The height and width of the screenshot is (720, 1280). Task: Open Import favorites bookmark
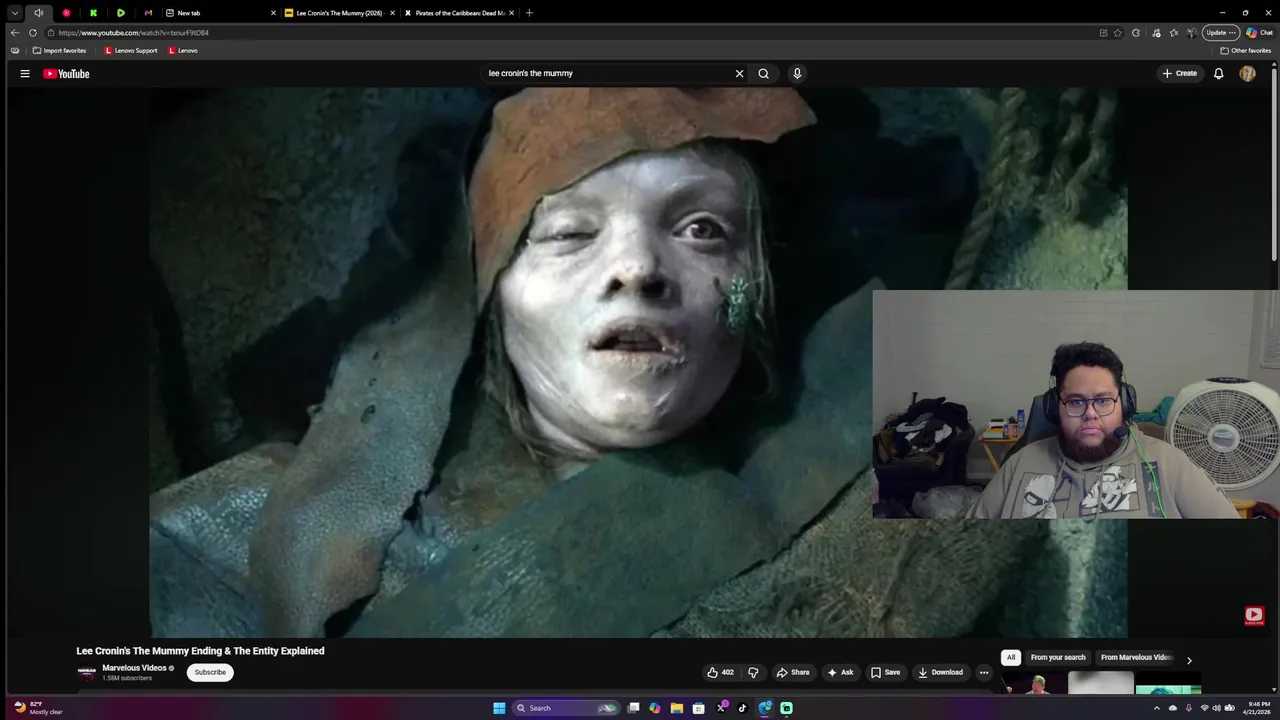tap(59, 50)
